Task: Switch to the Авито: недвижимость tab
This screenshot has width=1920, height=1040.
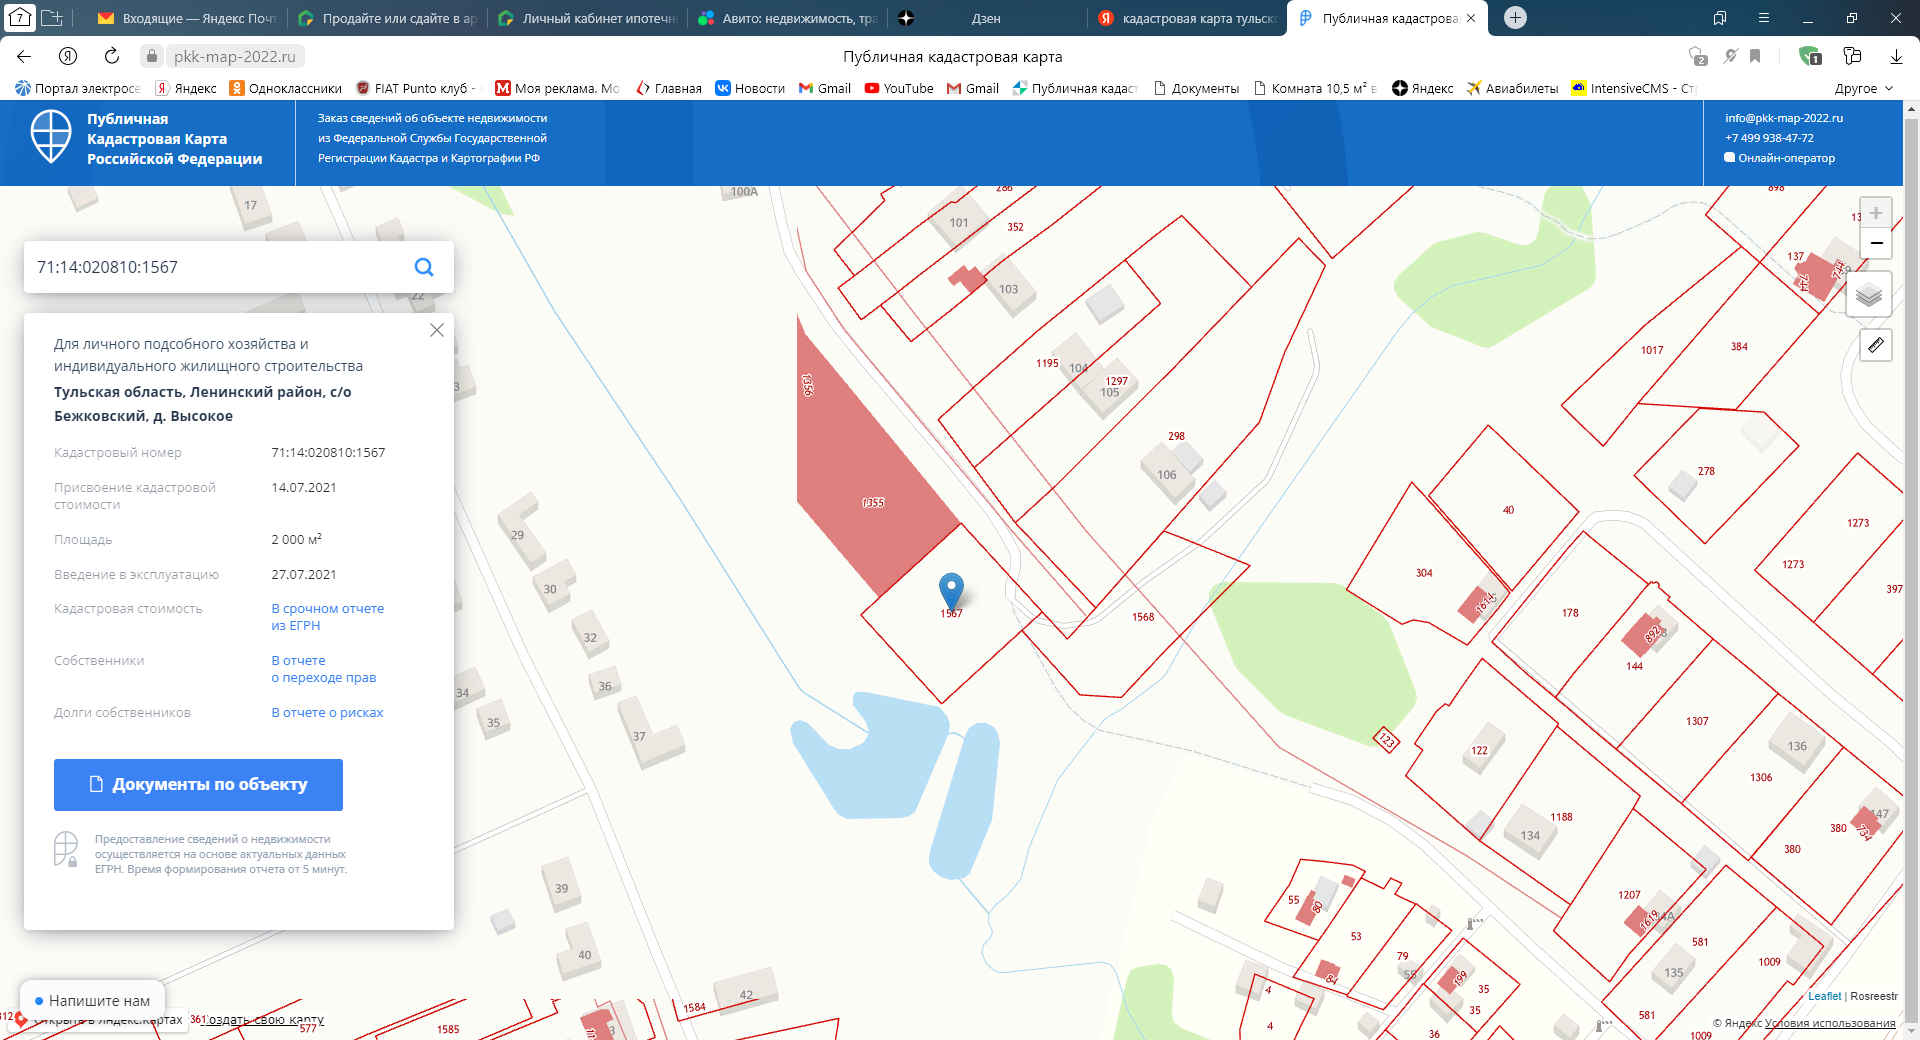Action: coord(787,18)
